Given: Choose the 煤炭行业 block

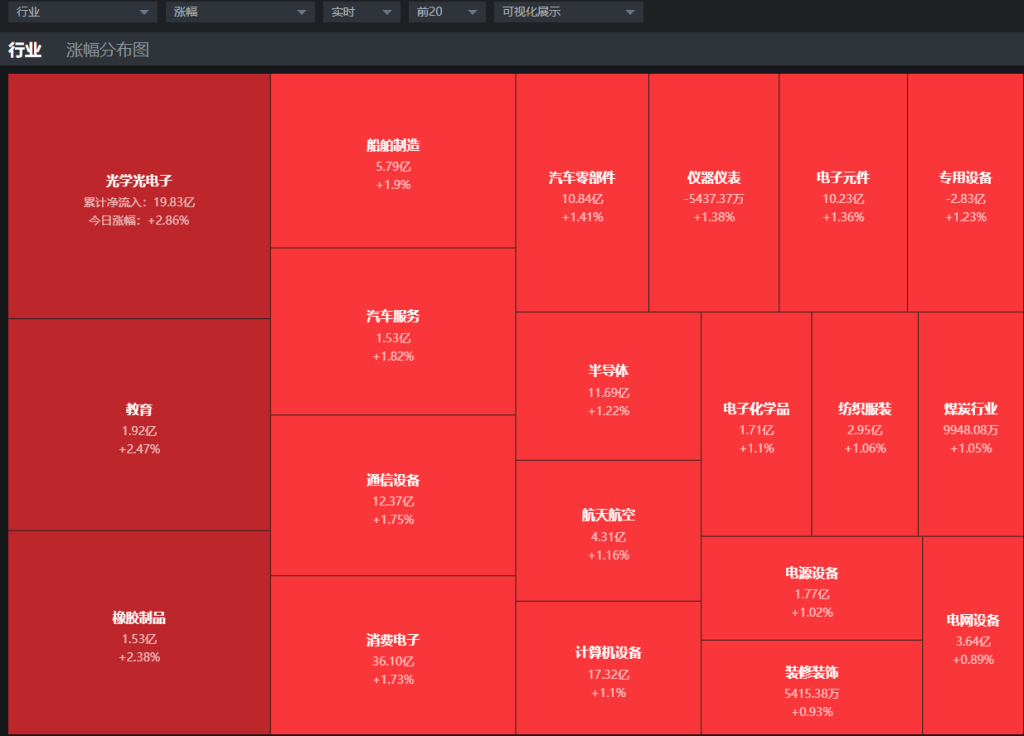Looking at the screenshot, I should tap(971, 424).
